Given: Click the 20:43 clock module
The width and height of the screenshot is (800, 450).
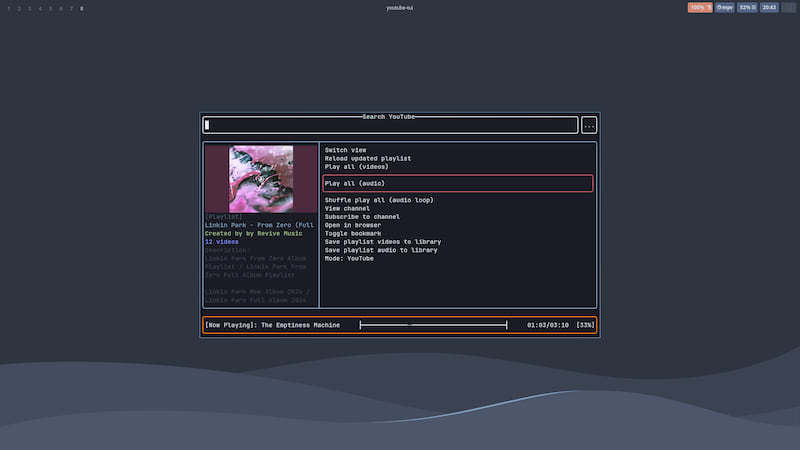Looking at the screenshot, I should [769, 8].
